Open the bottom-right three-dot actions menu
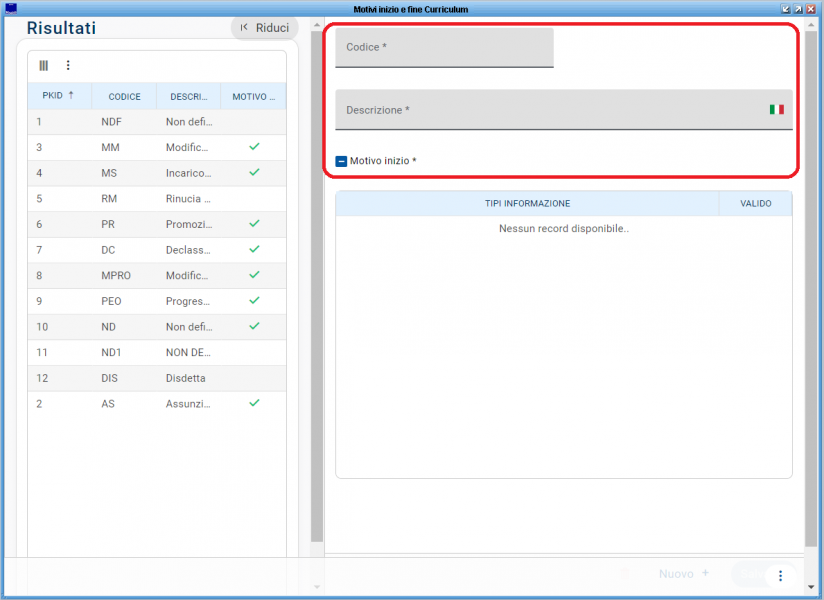Image resolution: width=824 pixels, height=600 pixels. coord(780,576)
